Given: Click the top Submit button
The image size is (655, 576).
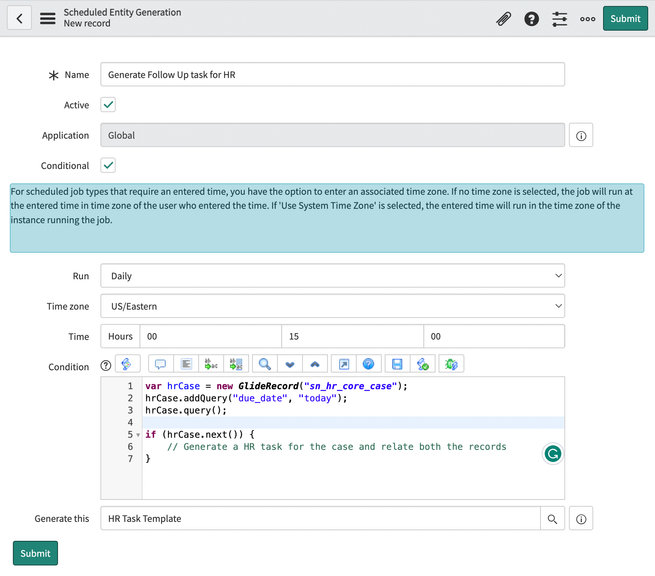Looking at the screenshot, I should pyautogui.click(x=625, y=18).
